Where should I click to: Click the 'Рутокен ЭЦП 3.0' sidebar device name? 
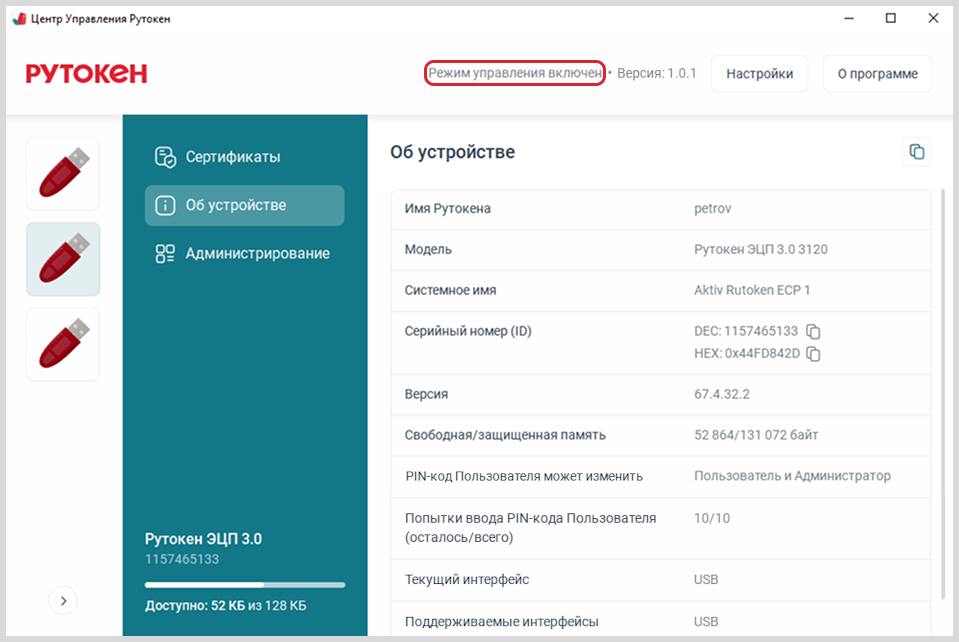point(203,539)
